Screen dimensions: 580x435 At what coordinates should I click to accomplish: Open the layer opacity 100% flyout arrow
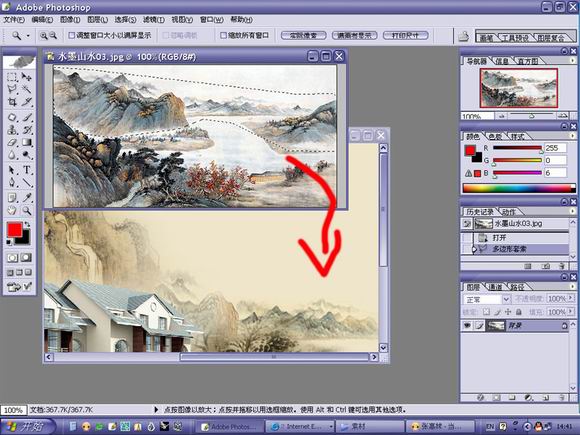571,298
